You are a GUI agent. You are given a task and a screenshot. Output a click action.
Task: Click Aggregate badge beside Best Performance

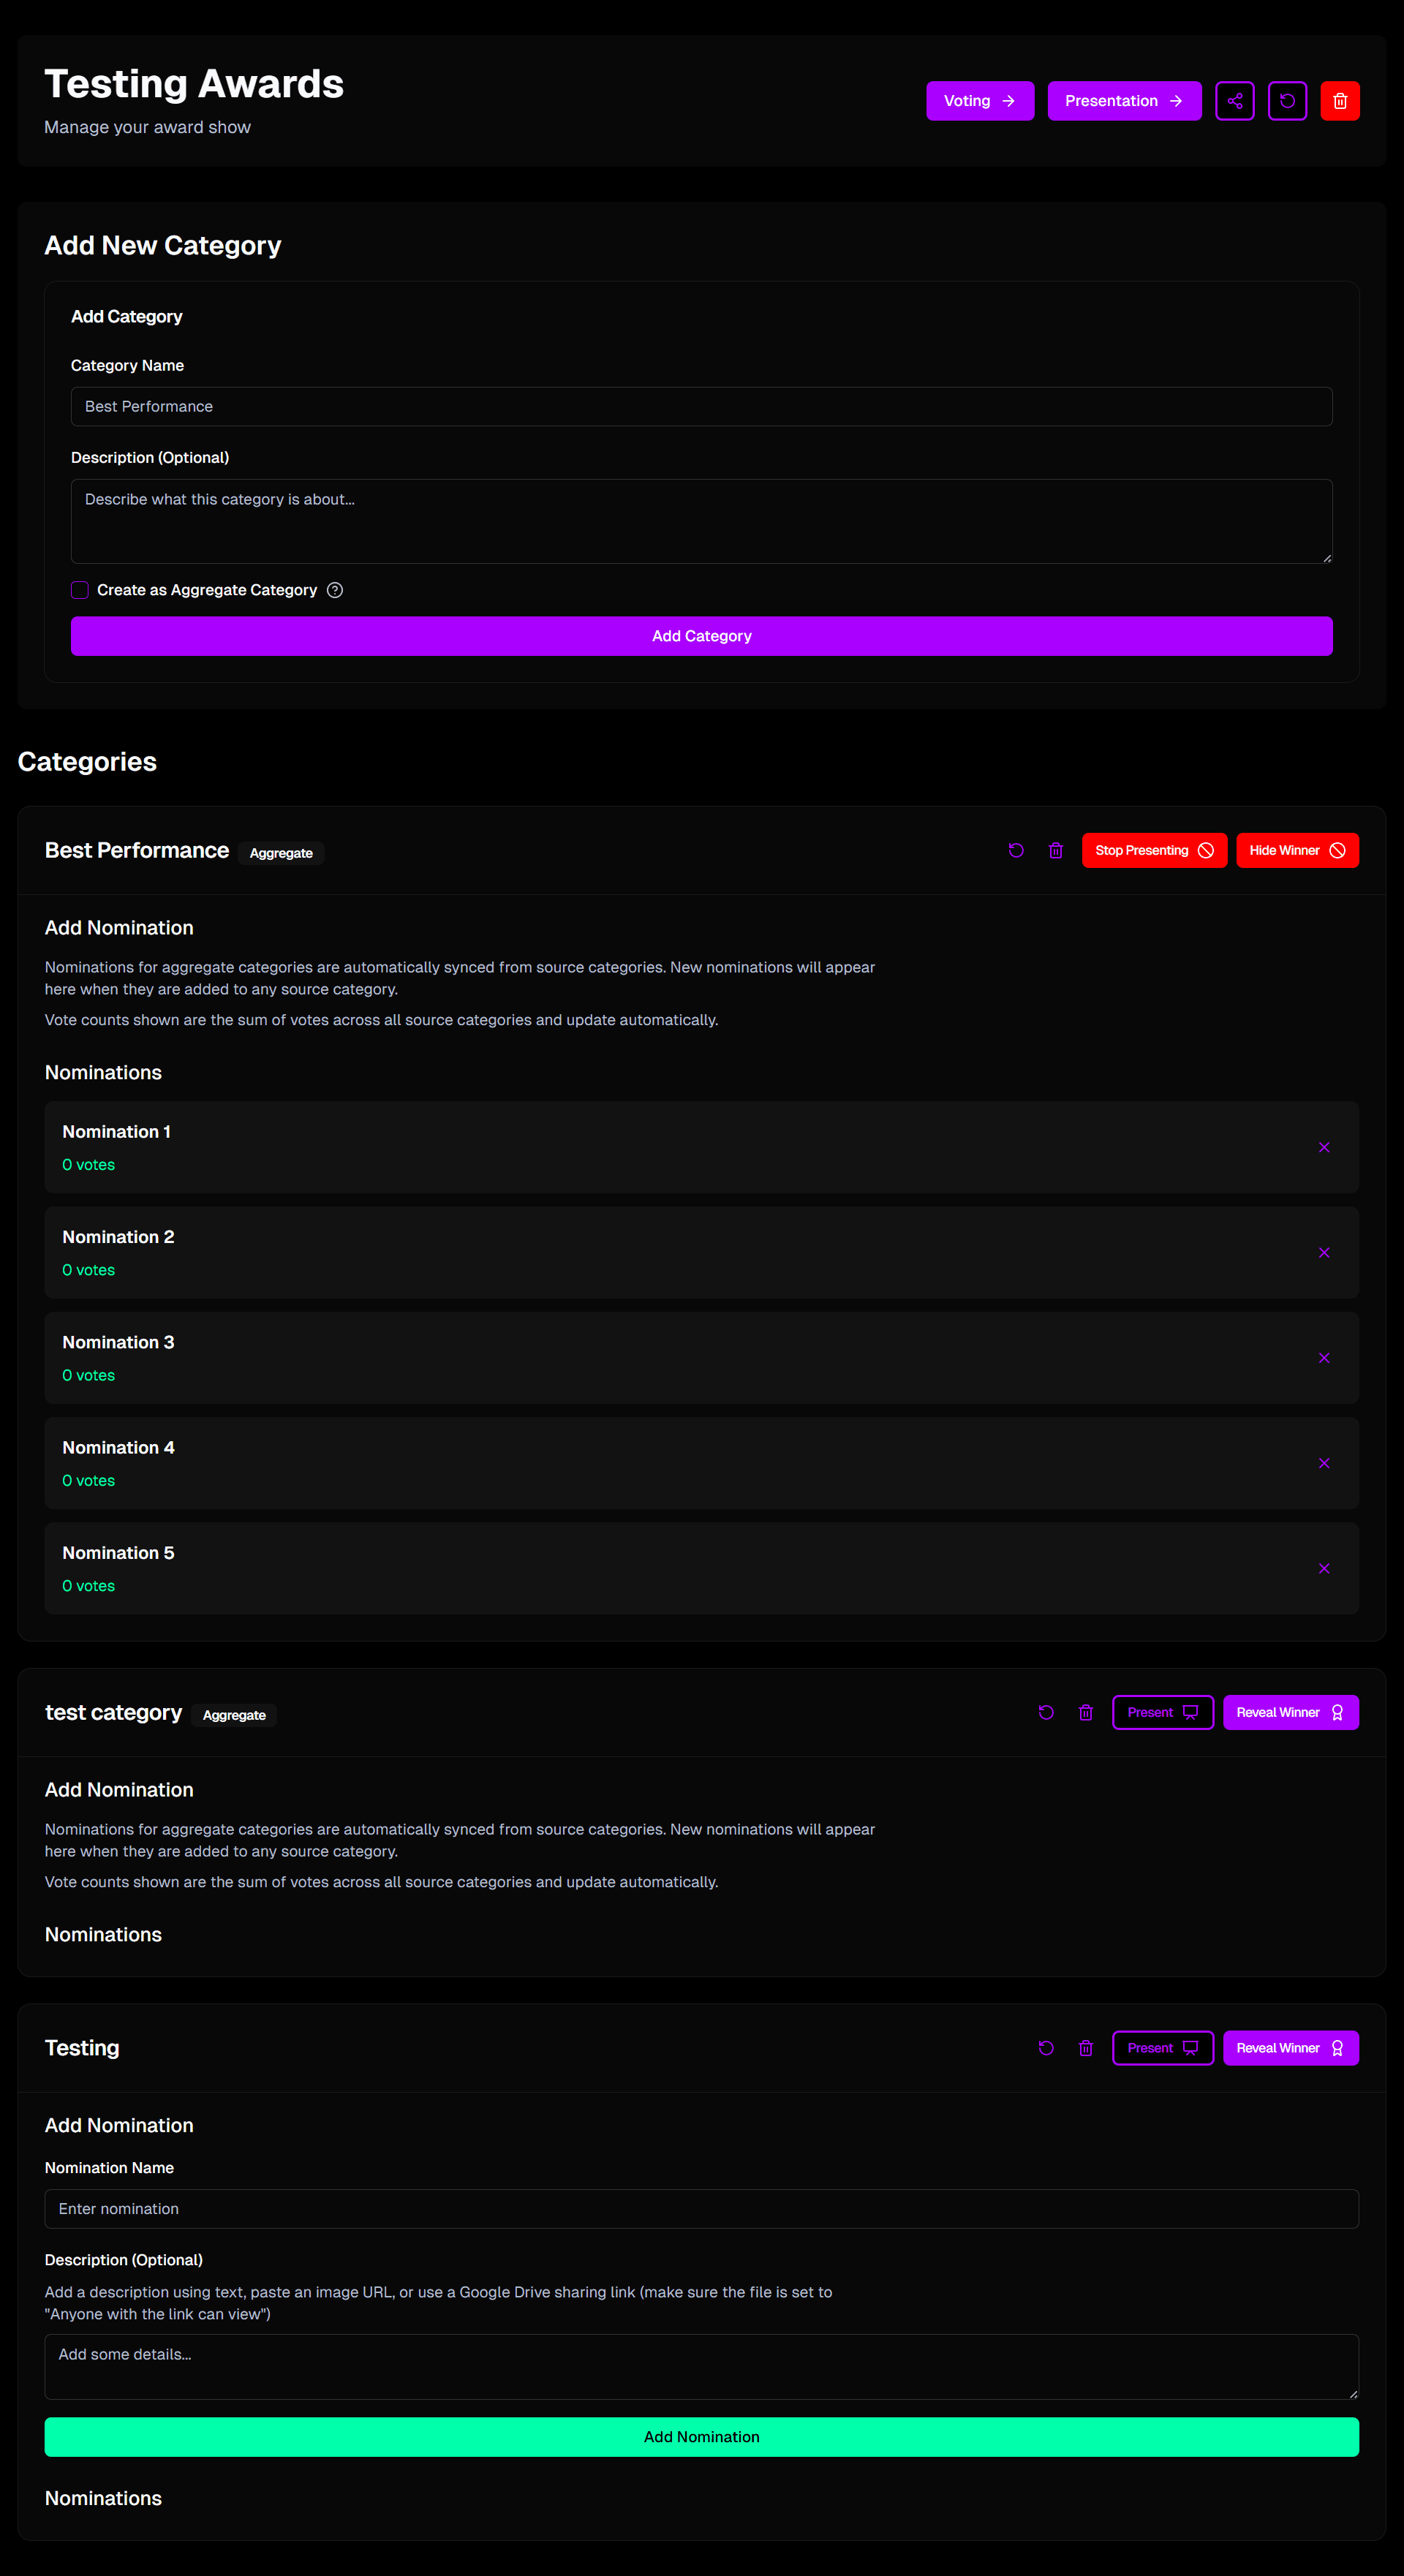point(281,853)
